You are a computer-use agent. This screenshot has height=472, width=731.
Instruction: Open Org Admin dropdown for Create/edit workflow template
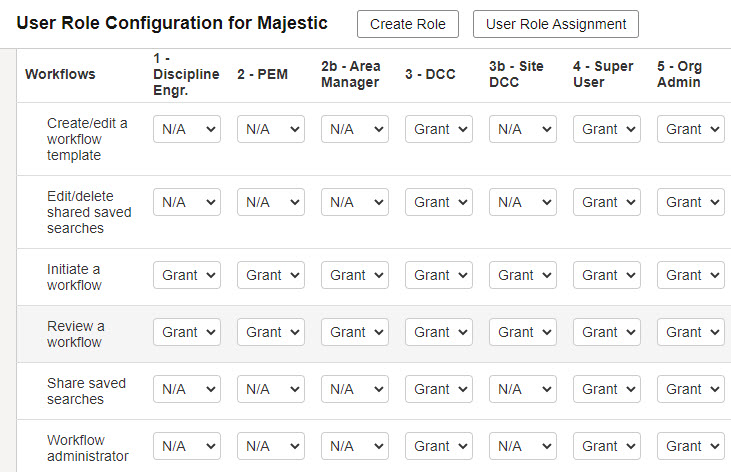click(690, 129)
